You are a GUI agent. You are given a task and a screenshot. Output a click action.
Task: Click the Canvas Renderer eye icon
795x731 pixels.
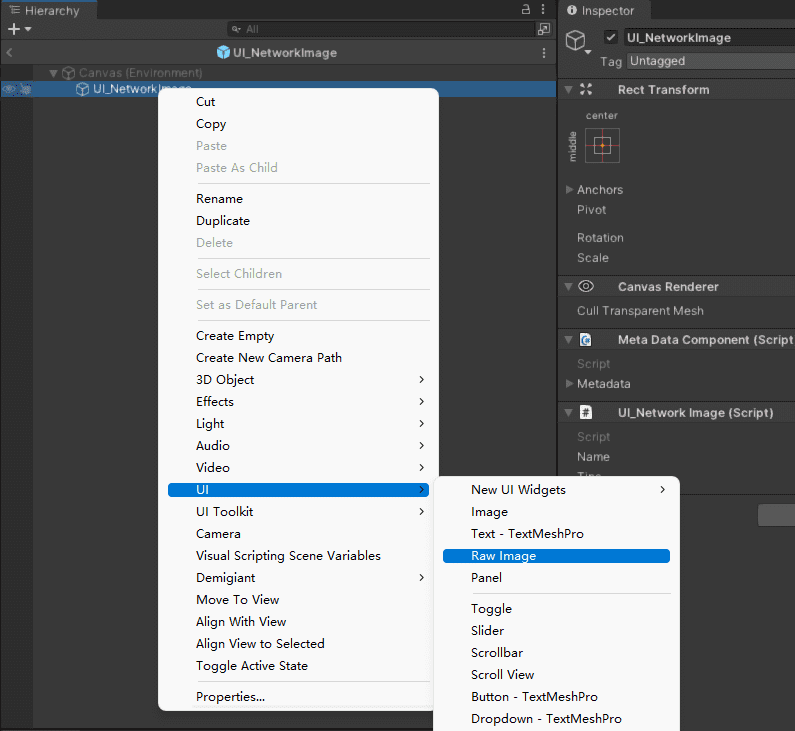tap(586, 287)
